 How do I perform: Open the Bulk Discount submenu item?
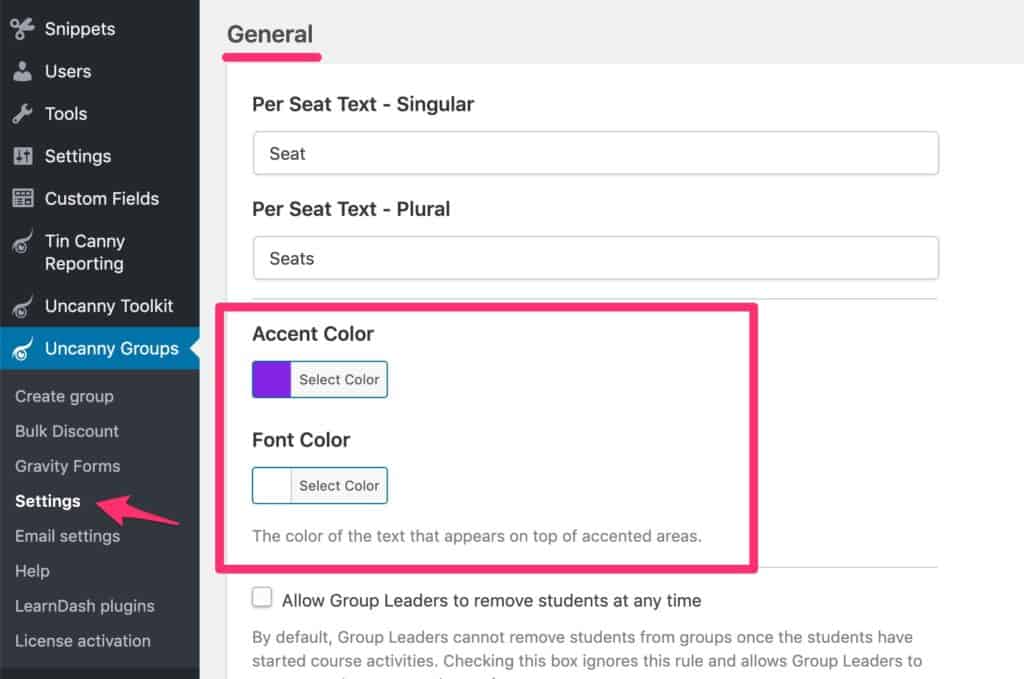click(x=67, y=431)
